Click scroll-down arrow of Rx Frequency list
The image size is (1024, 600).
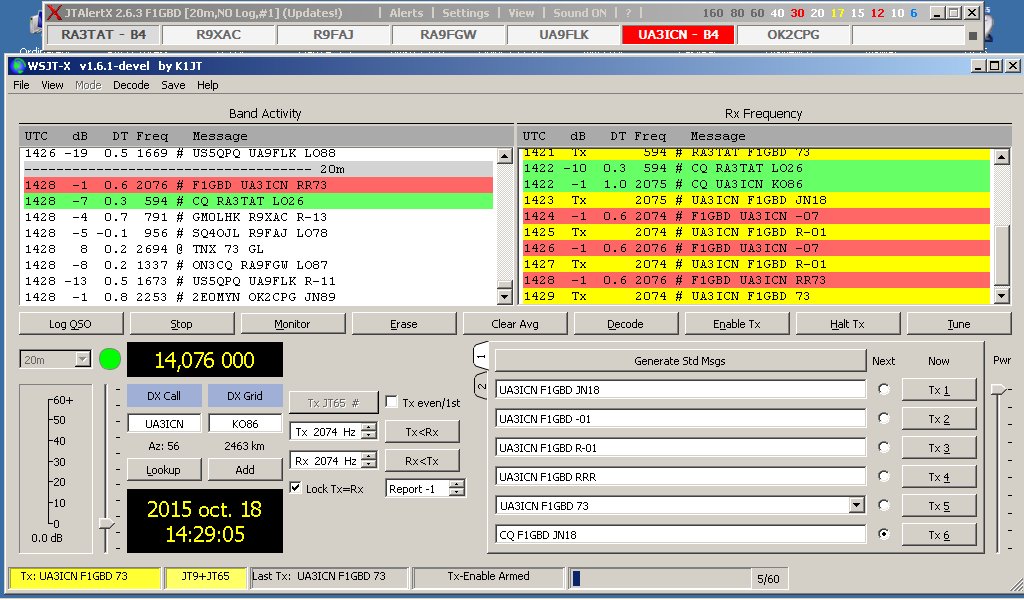[x=1002, y=296]
